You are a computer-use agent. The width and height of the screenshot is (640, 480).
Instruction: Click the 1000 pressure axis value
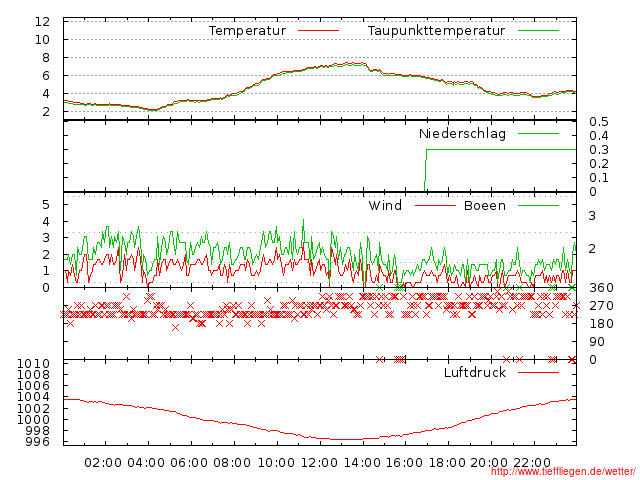pyautogui.click(x=33, y=419)
